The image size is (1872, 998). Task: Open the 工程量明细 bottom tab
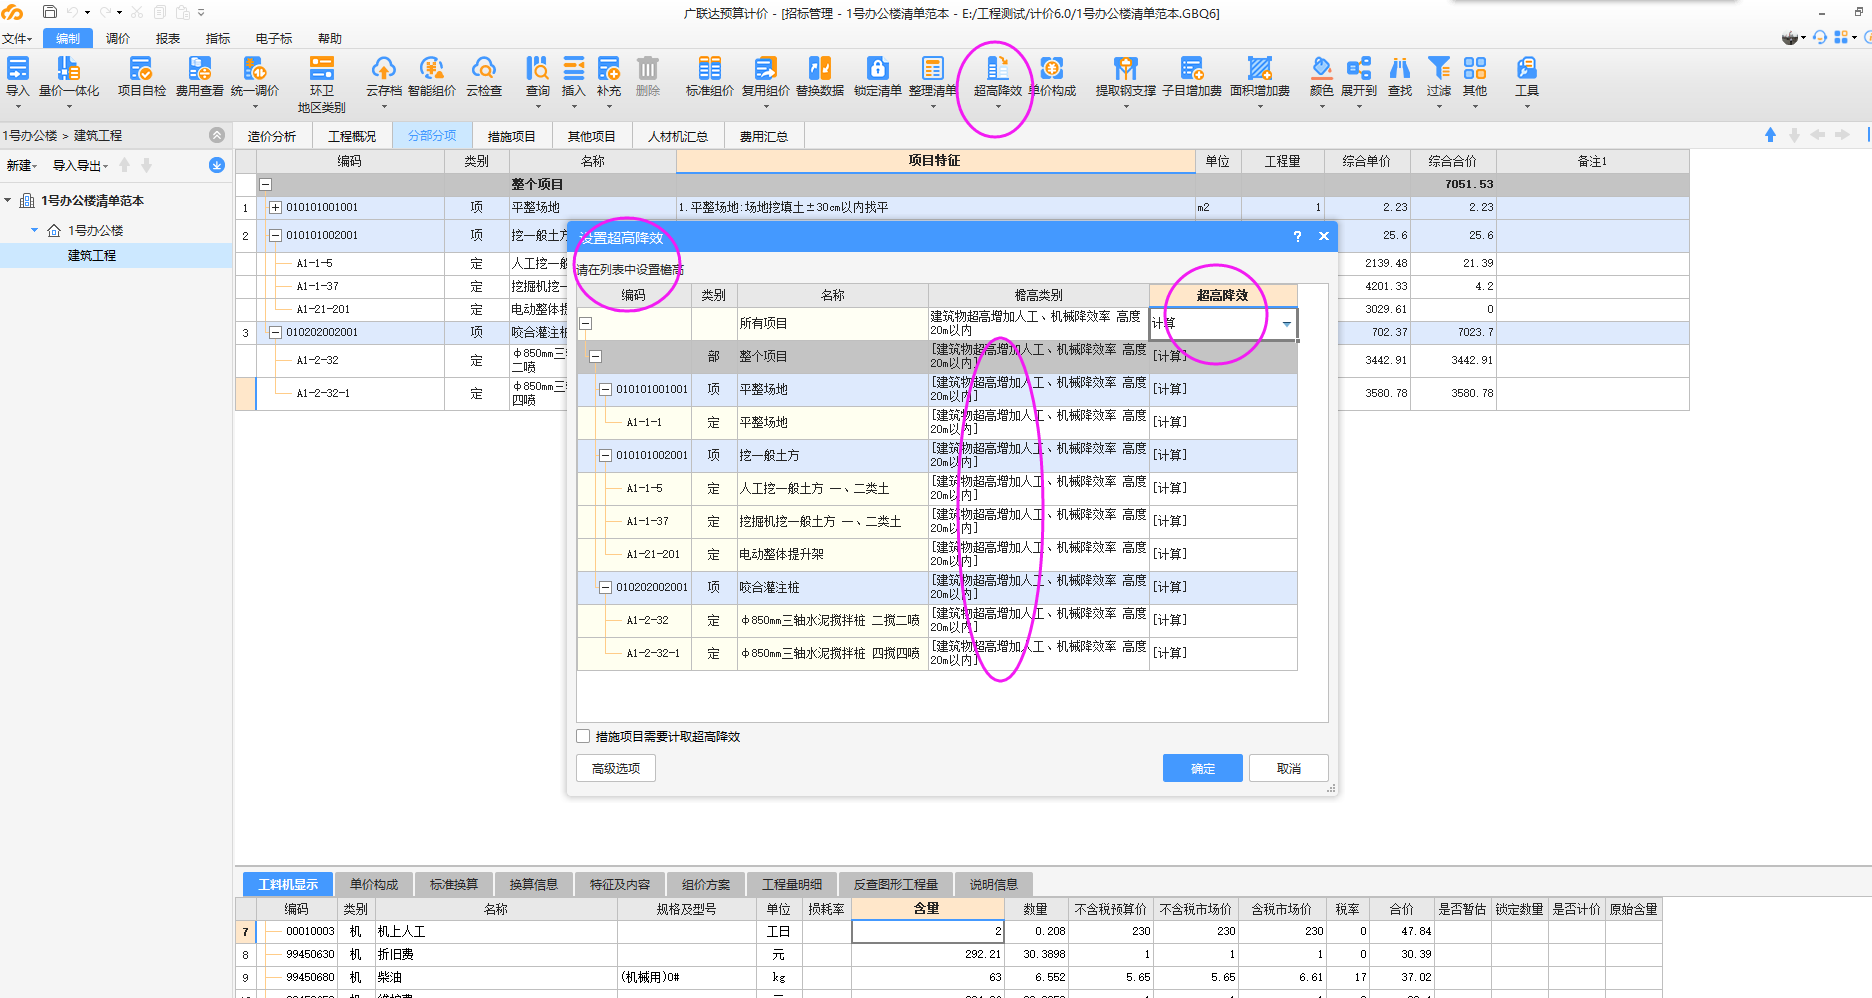792,885
